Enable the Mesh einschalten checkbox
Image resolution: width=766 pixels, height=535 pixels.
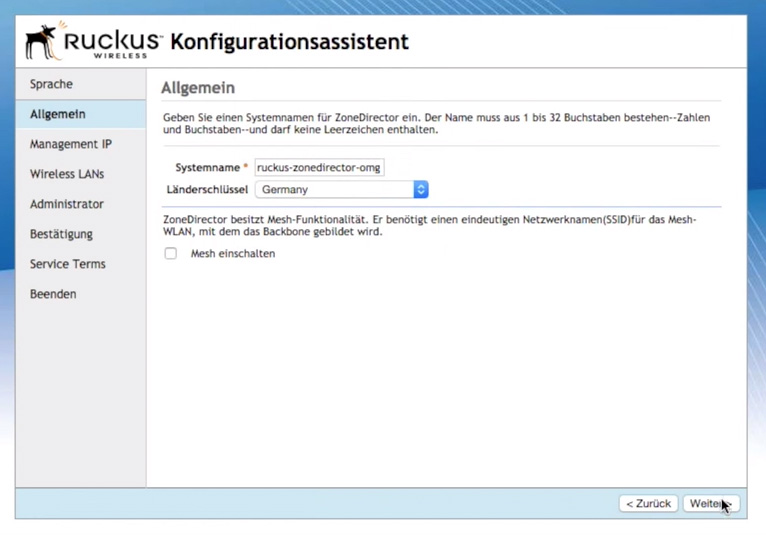click(x=171, y=254)
